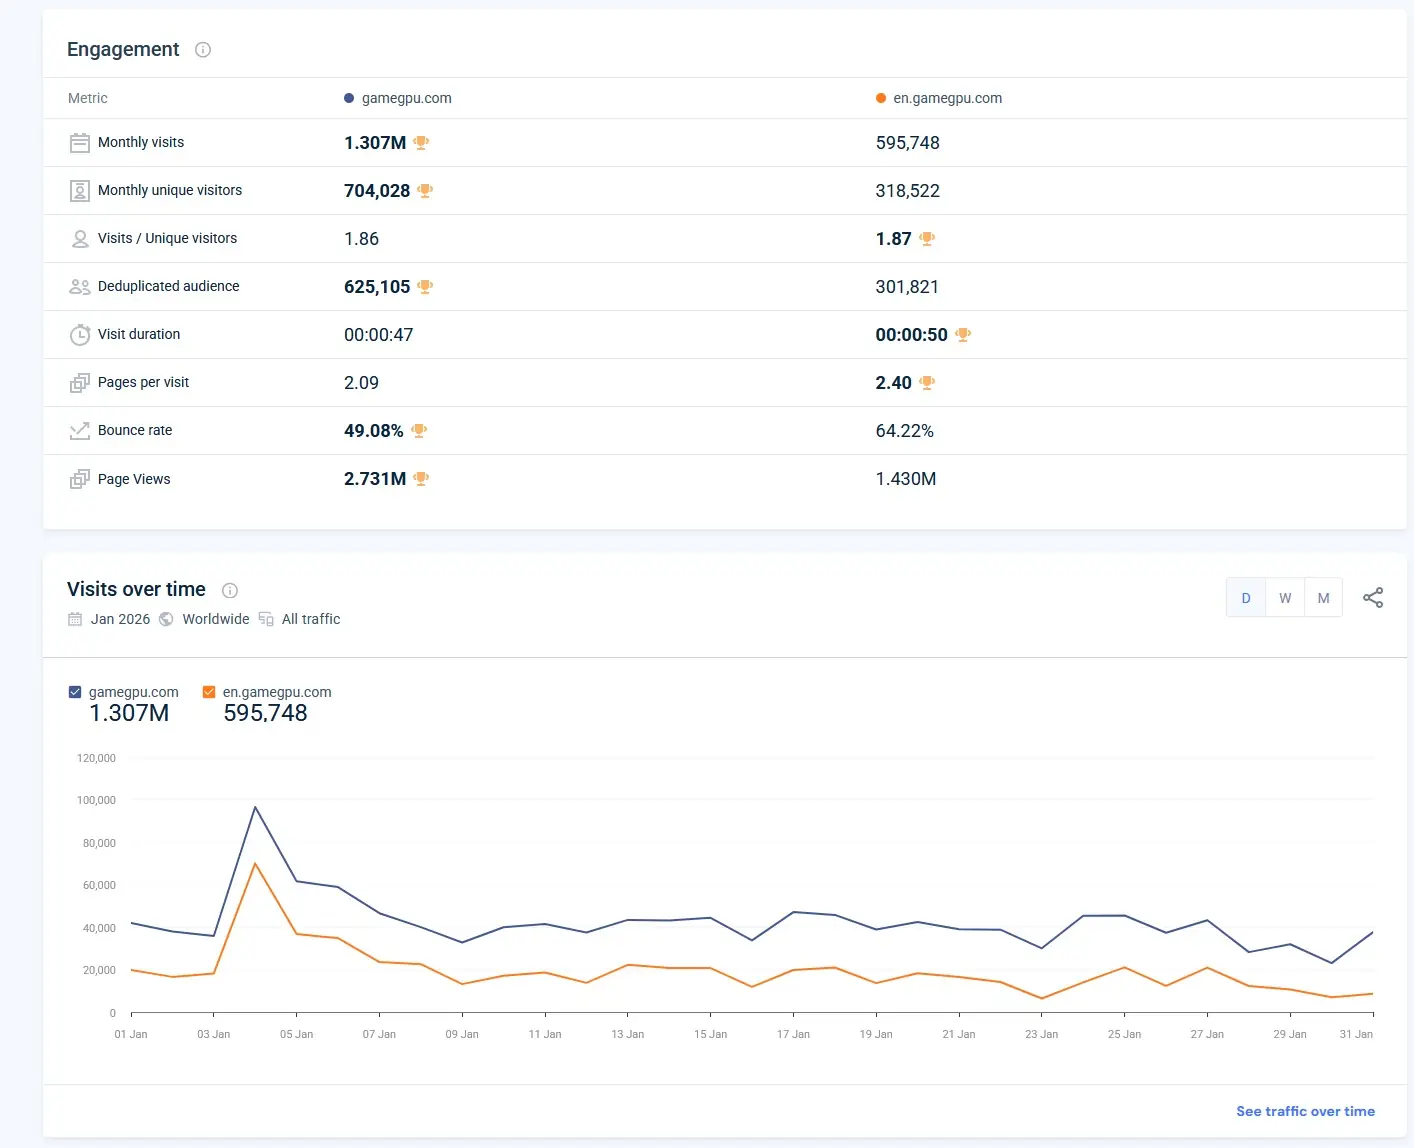Click the Monthly unique visitors icon
This screenshot has width=1414, height=1148.
pos(80,191)
